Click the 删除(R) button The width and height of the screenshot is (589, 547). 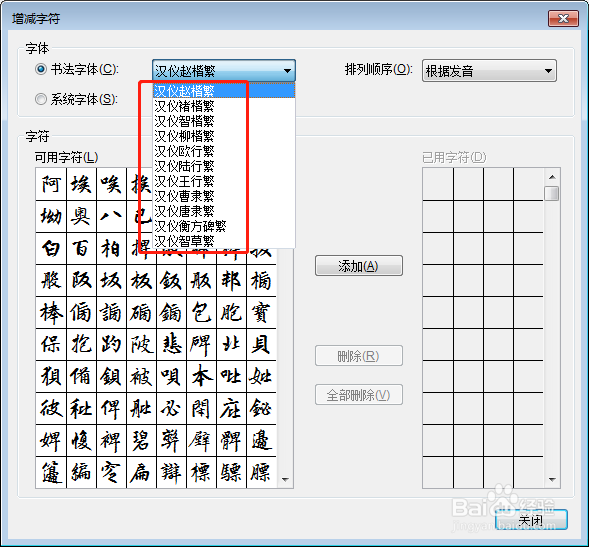point(359,356)
